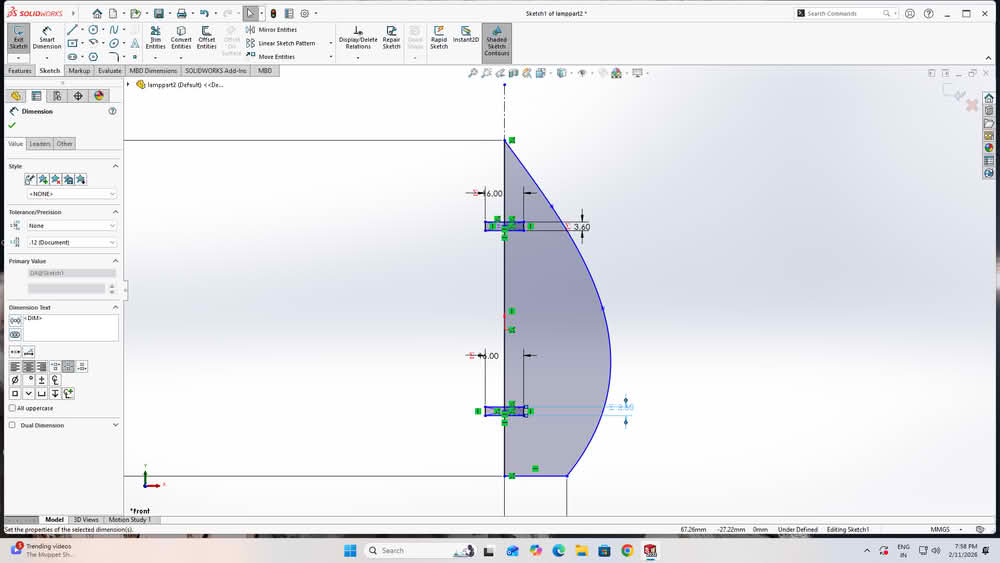Click the taskbar Search box
1000x563 pixels.
[x=420, y=550]
